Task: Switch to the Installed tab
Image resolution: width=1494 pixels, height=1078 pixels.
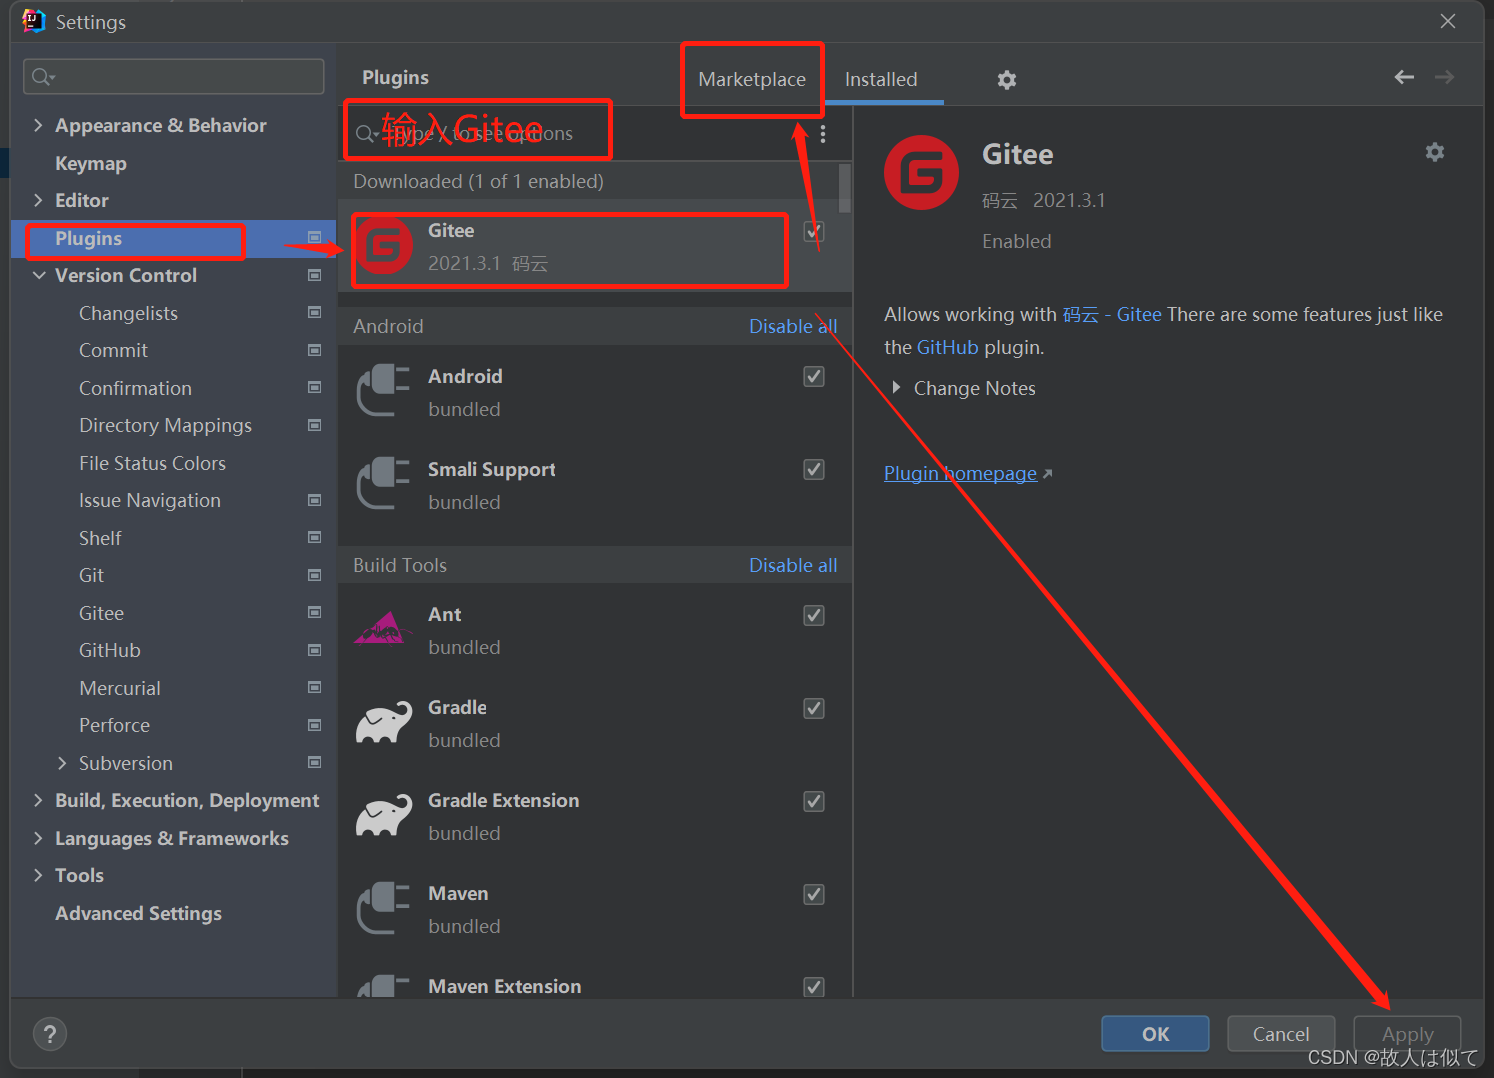Action: (881, 79)
